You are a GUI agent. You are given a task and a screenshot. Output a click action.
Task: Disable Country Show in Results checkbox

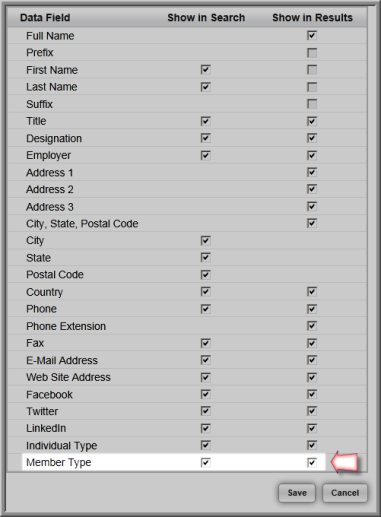click(312, 292)
